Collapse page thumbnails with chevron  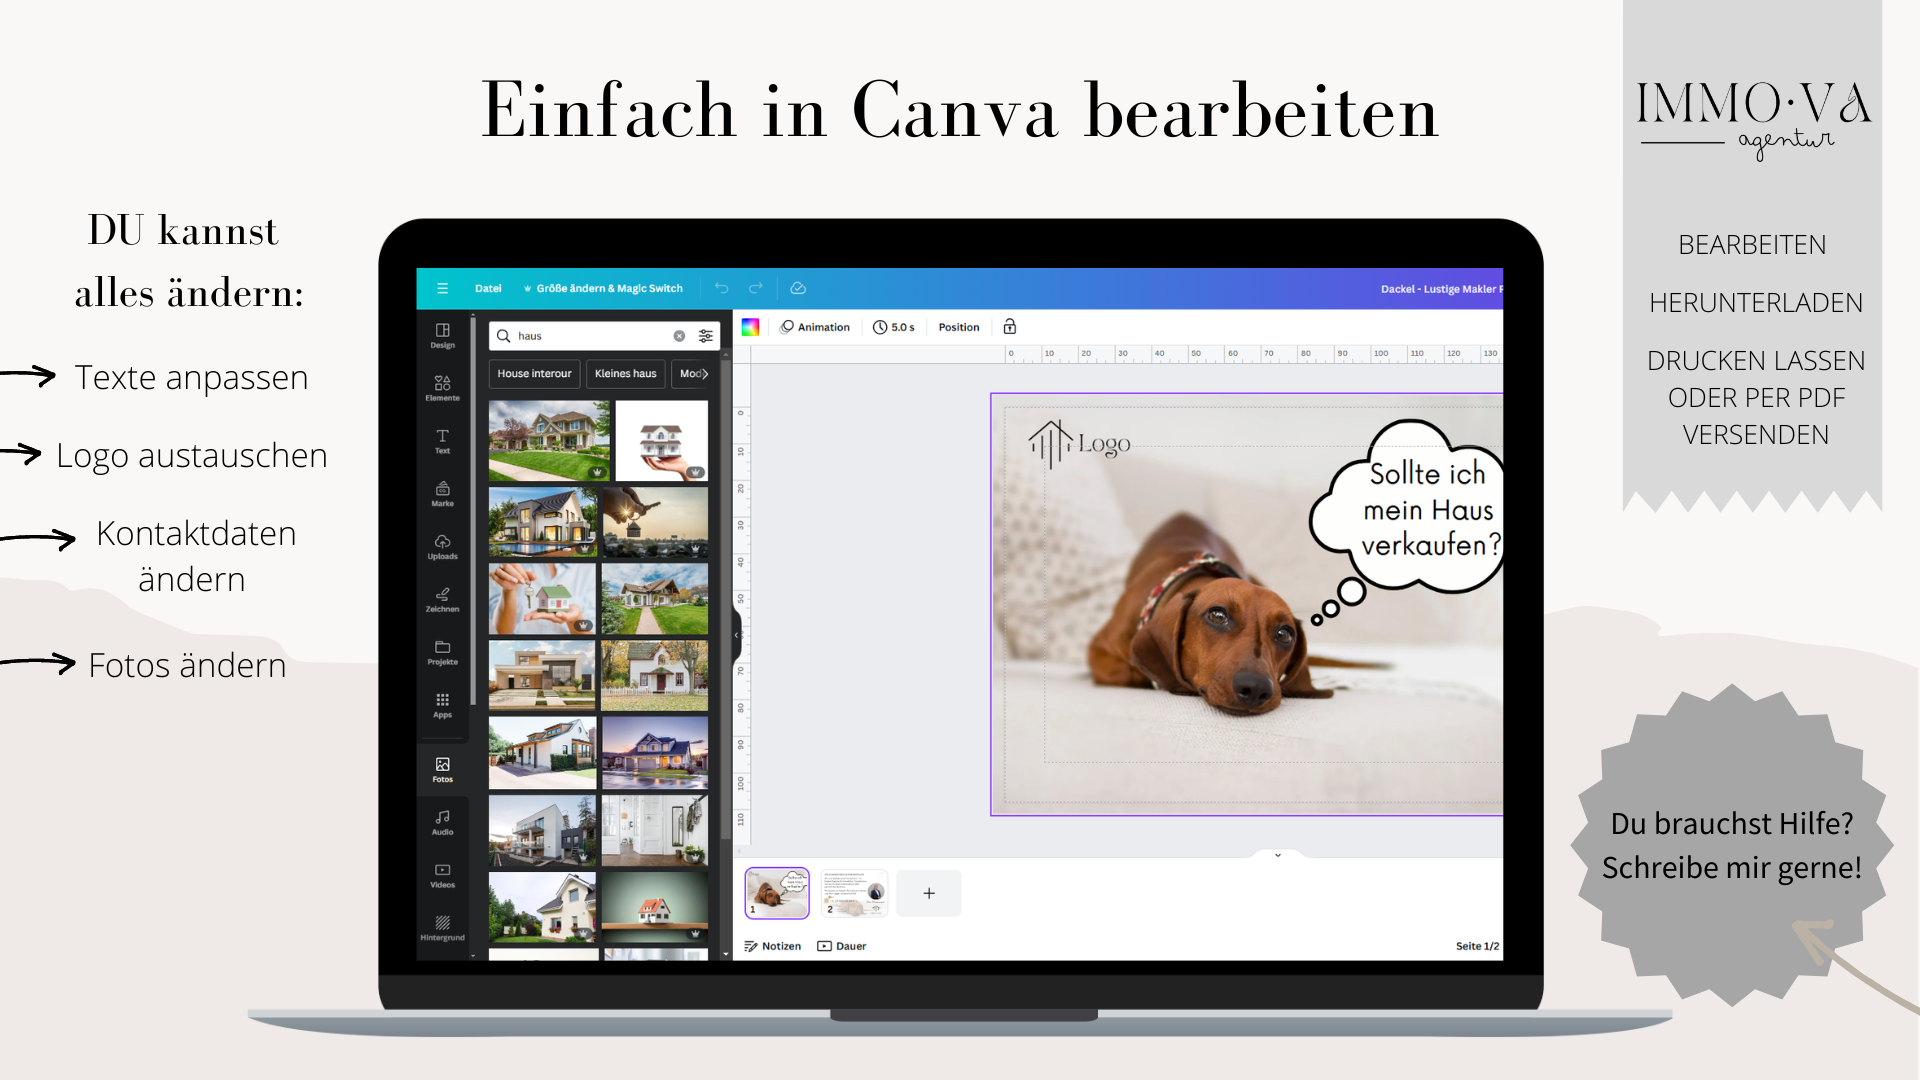[x=1277, y=855]
